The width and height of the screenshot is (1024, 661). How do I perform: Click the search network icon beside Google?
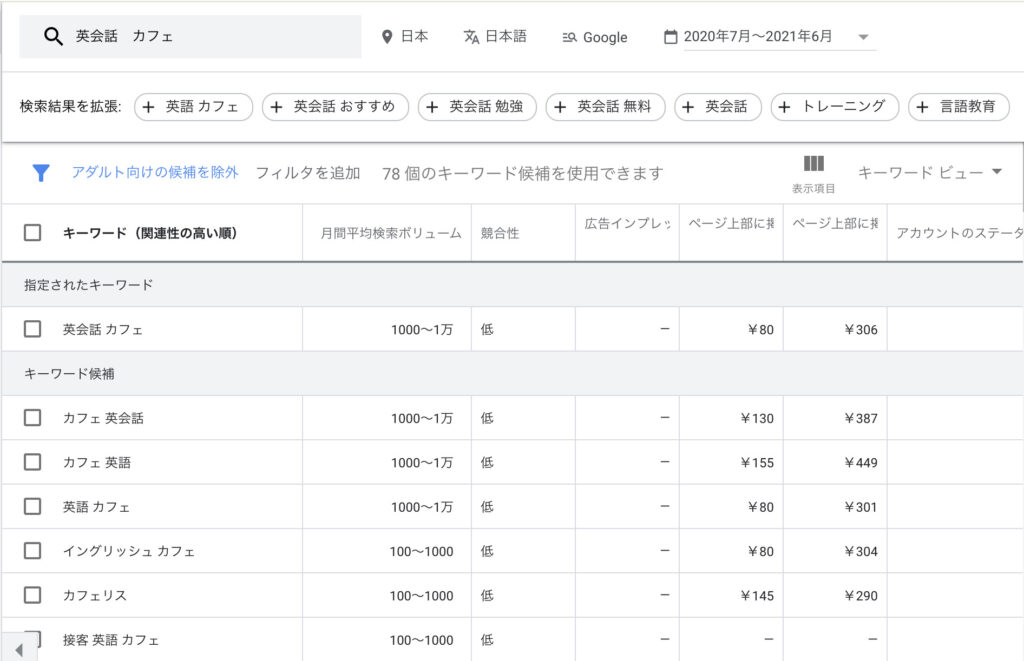coord(569,37)
